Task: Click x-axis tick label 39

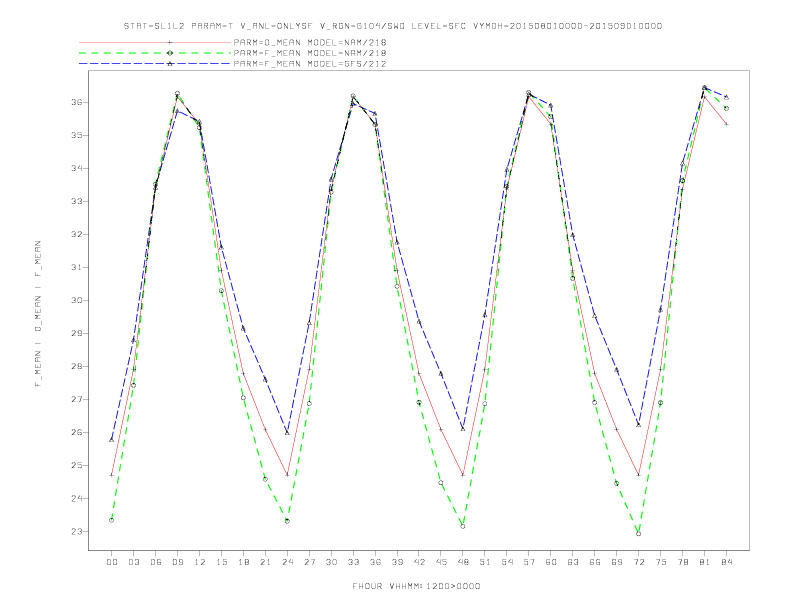Action: click(x=397, y=562)
